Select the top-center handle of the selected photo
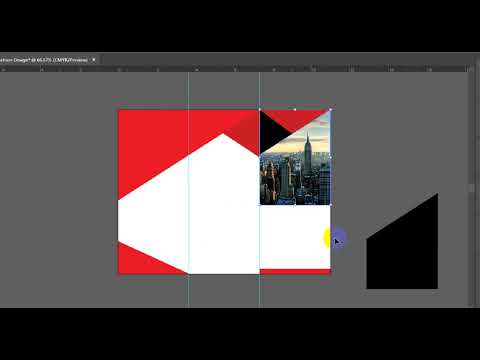Image resolution: width=480 pixels, height=360 pixels. [x=295, y=110]
